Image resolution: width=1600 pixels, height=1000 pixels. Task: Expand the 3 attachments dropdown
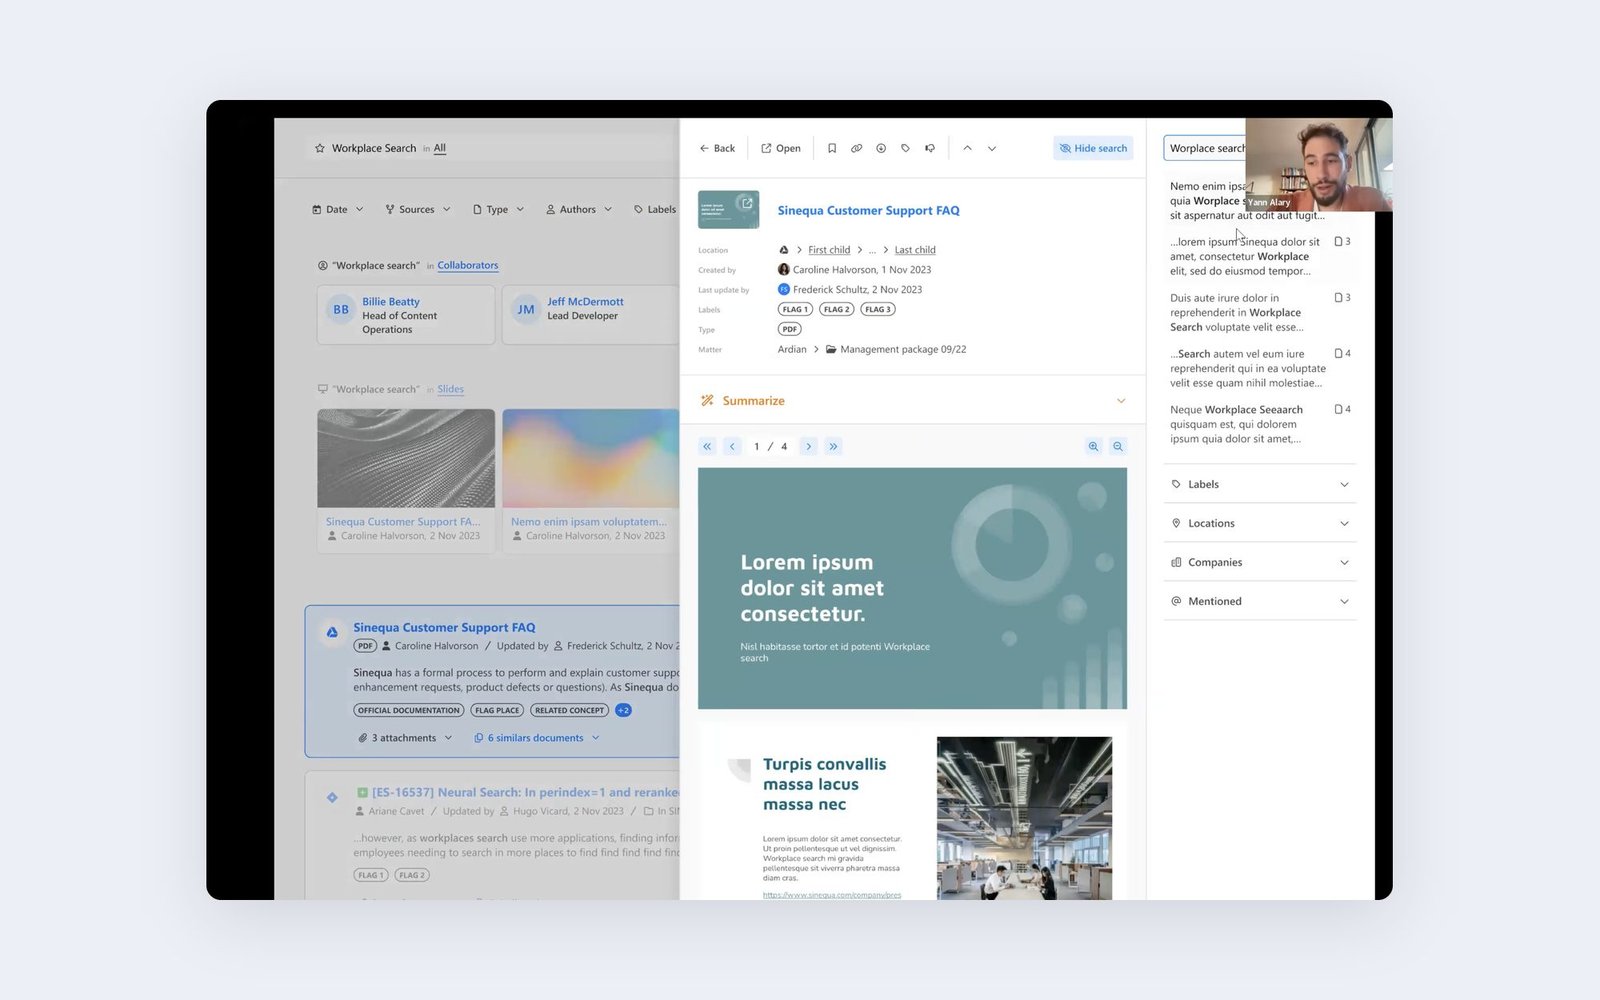coord(405,738)
